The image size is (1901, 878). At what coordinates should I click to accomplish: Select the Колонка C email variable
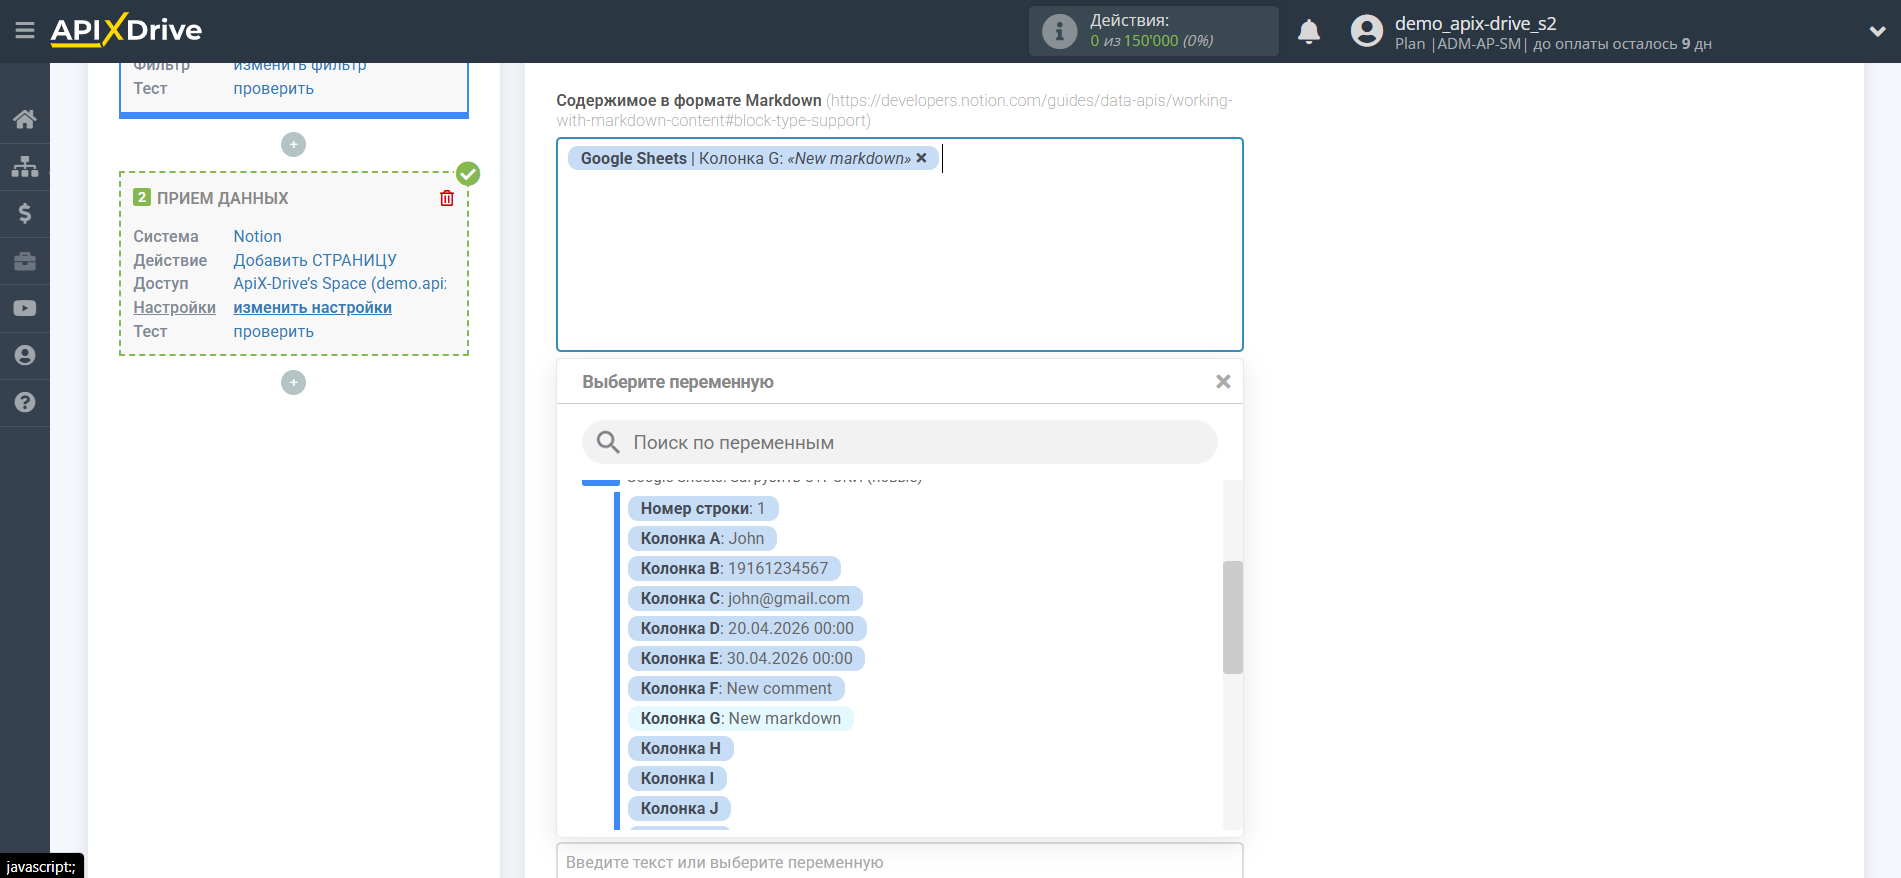tap(744, 598)
